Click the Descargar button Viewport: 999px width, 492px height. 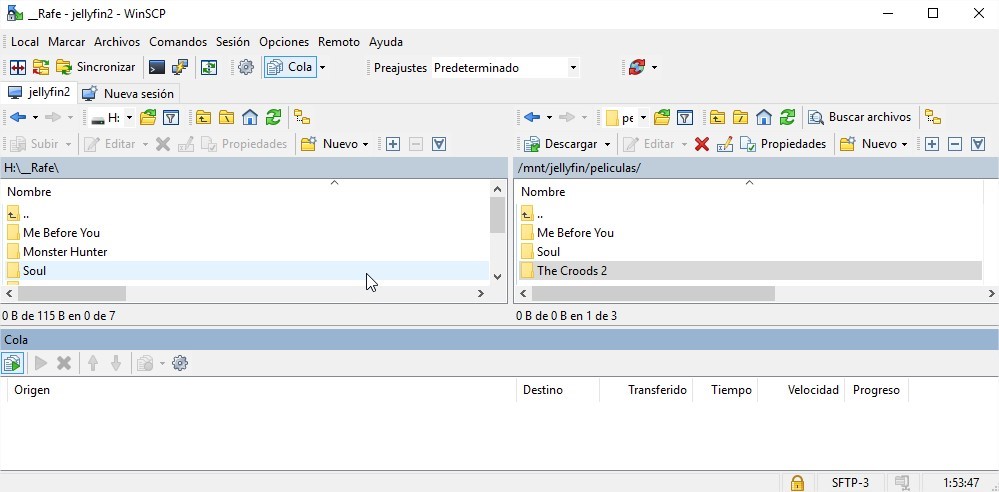coord(560,144)
